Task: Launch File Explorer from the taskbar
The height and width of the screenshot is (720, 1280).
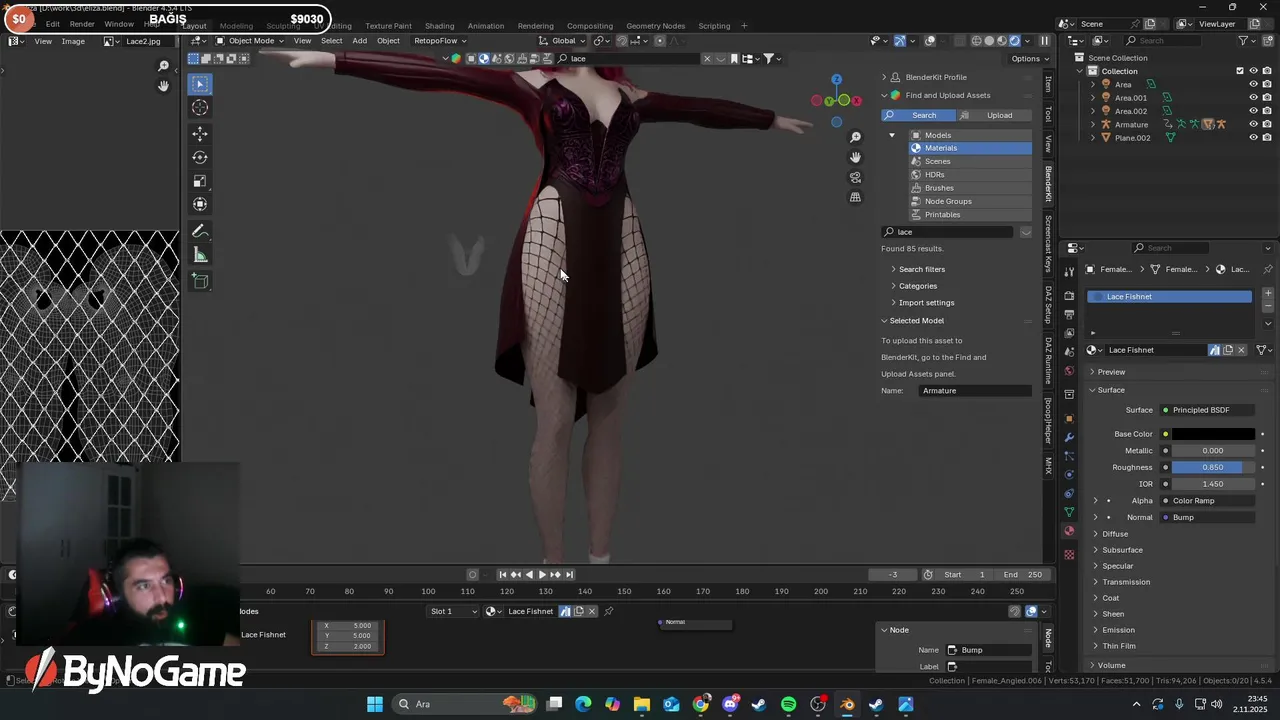Action: coord(642,704)
